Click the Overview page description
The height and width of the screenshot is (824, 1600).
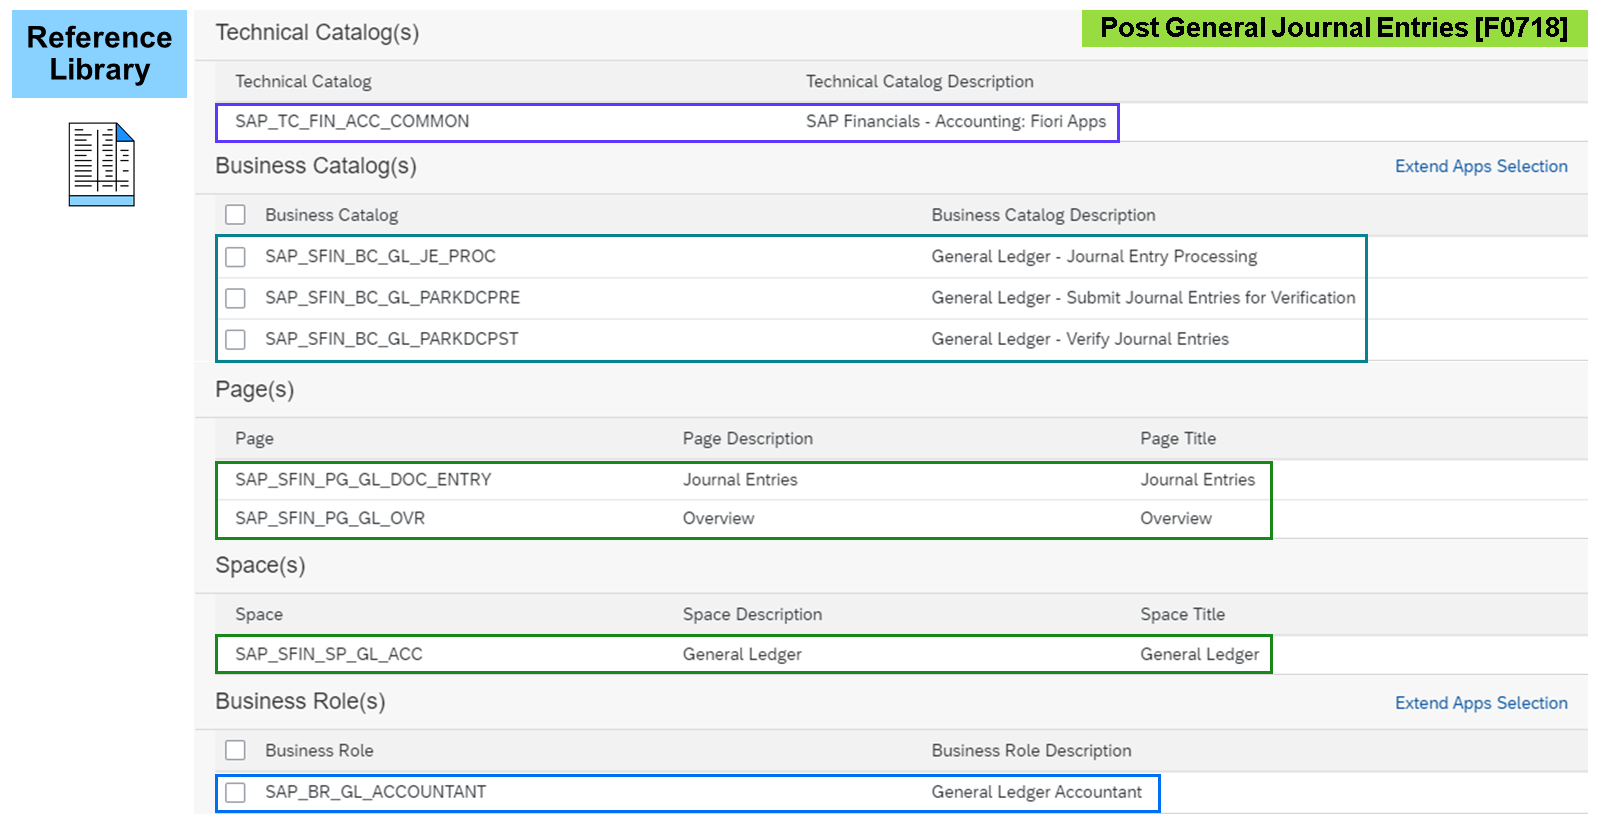718,518
